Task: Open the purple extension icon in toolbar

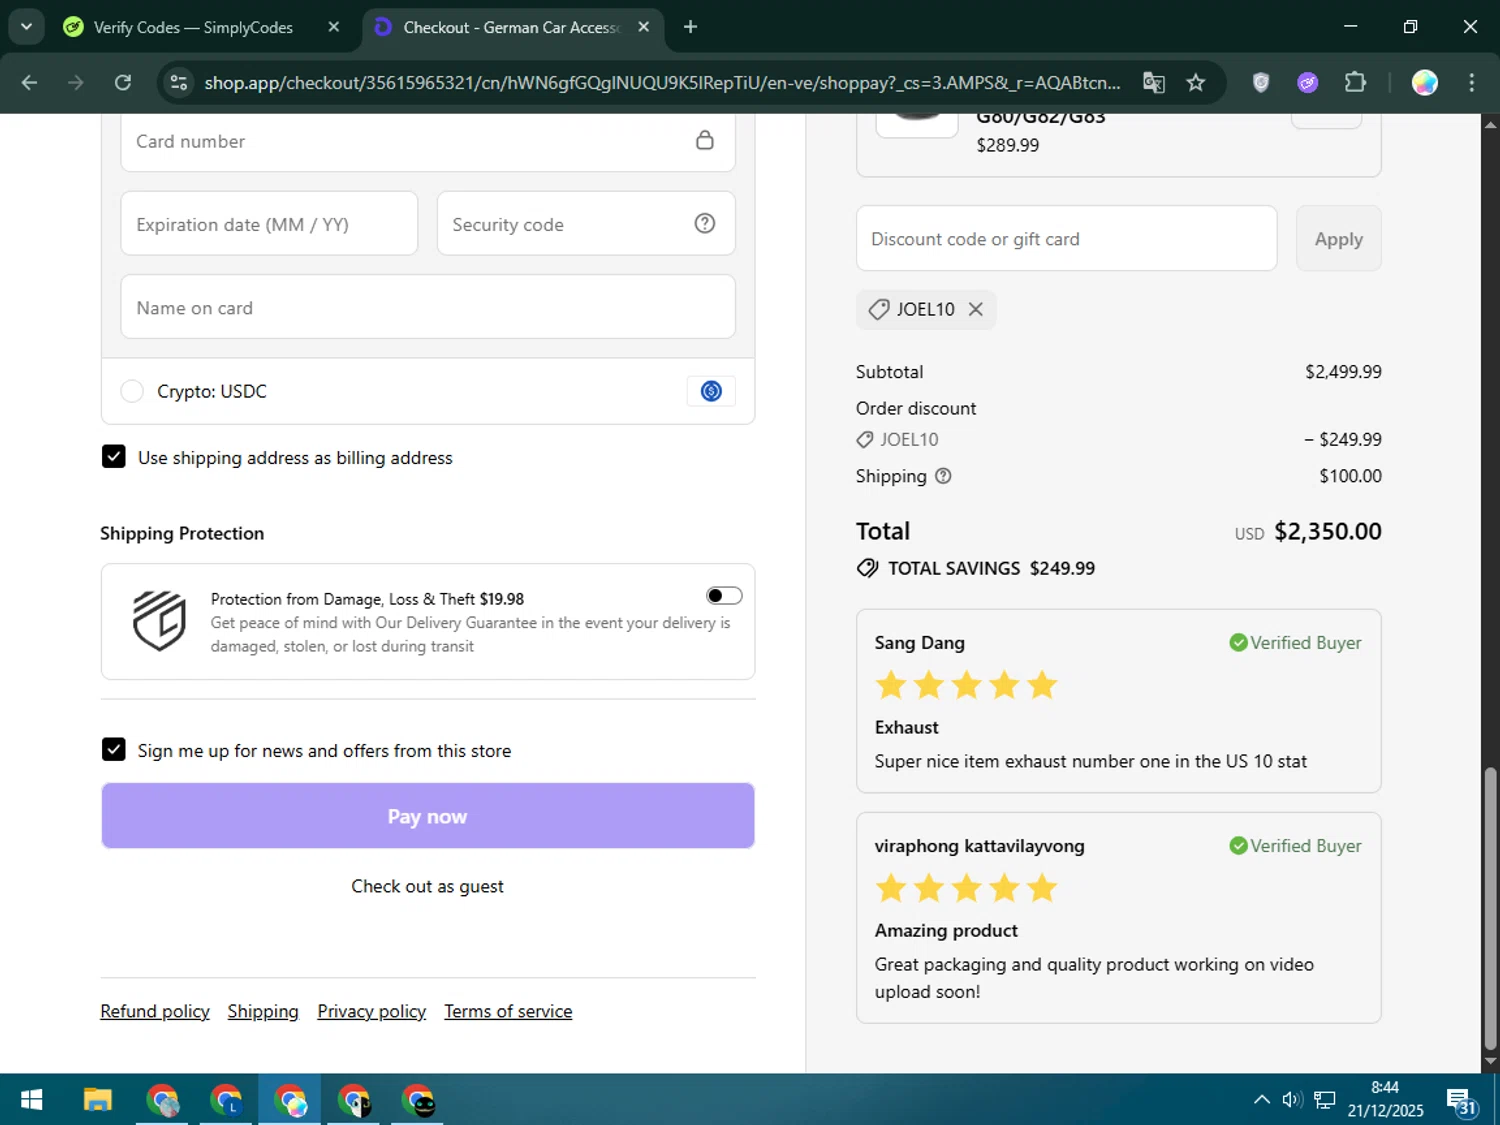Action: pyautogui.click(x=1308, y=82)
